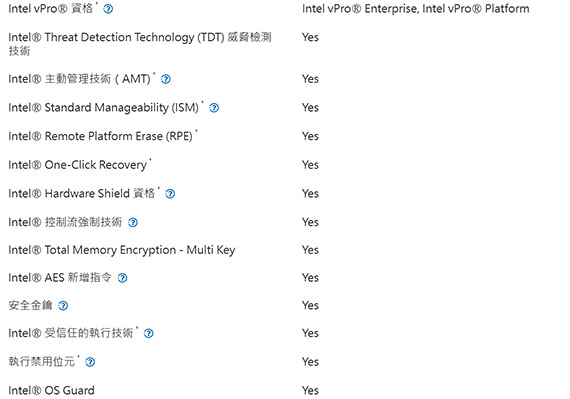
Task: Click help icon next to 主動管理技術 (AMT)
Action: point(166,79)
